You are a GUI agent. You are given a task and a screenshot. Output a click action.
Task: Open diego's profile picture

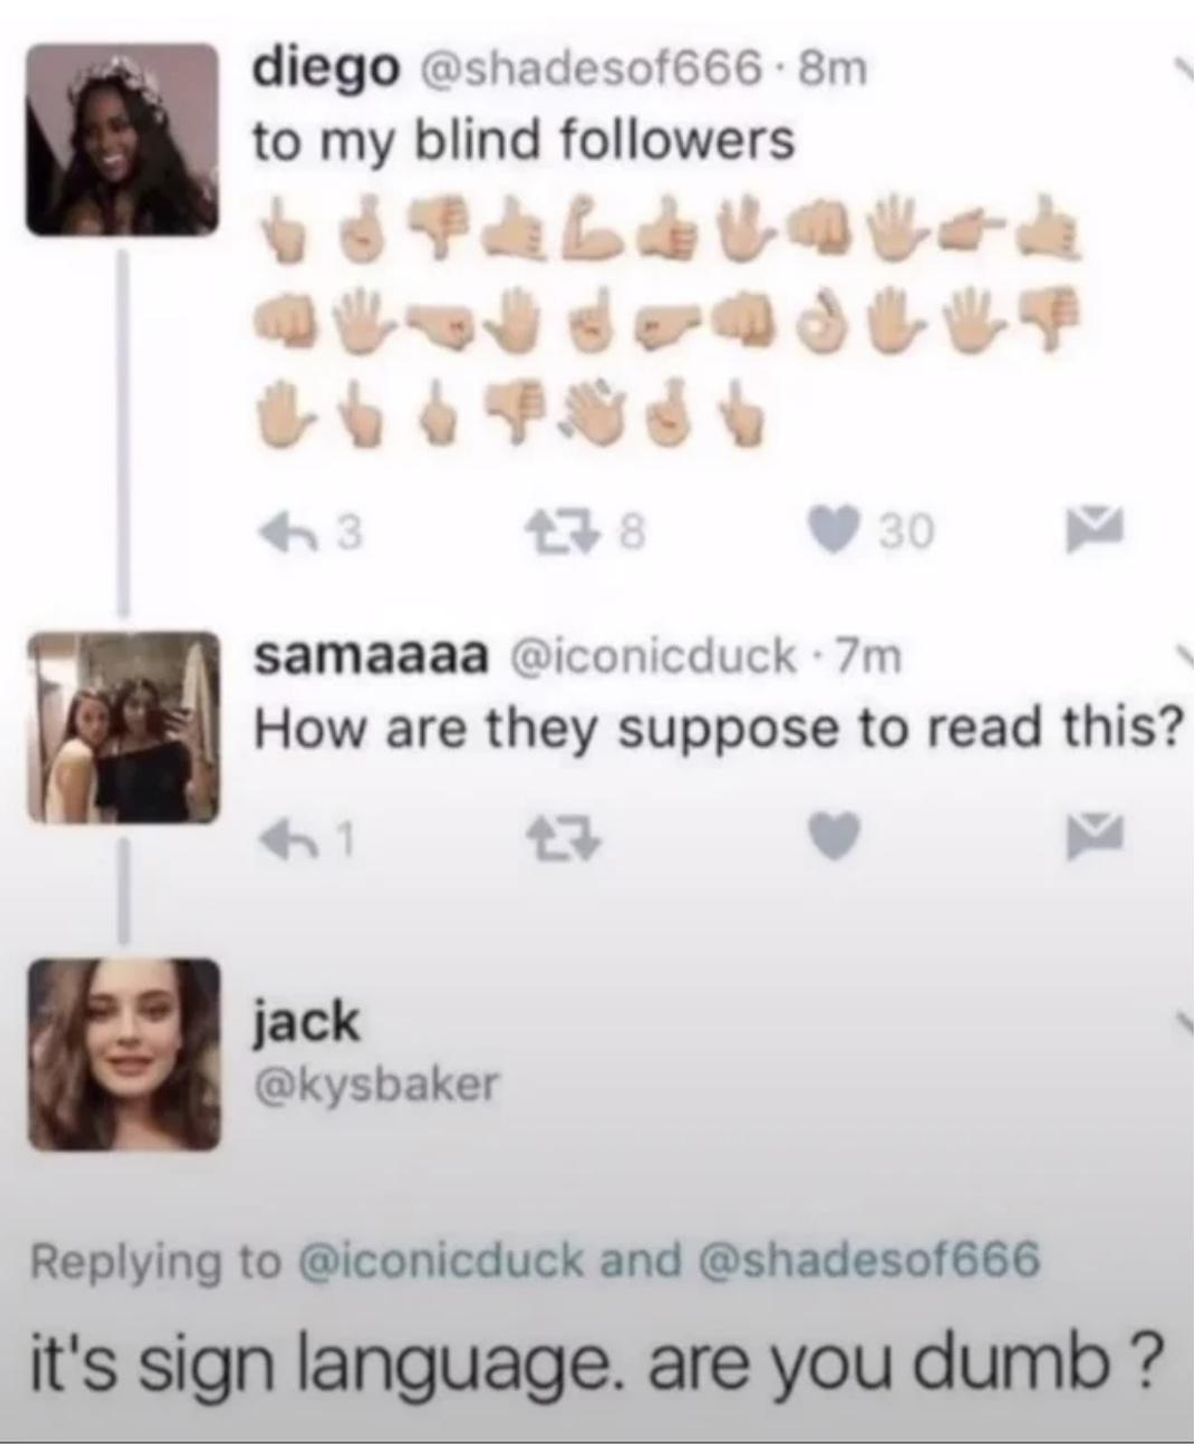(122, 140)
